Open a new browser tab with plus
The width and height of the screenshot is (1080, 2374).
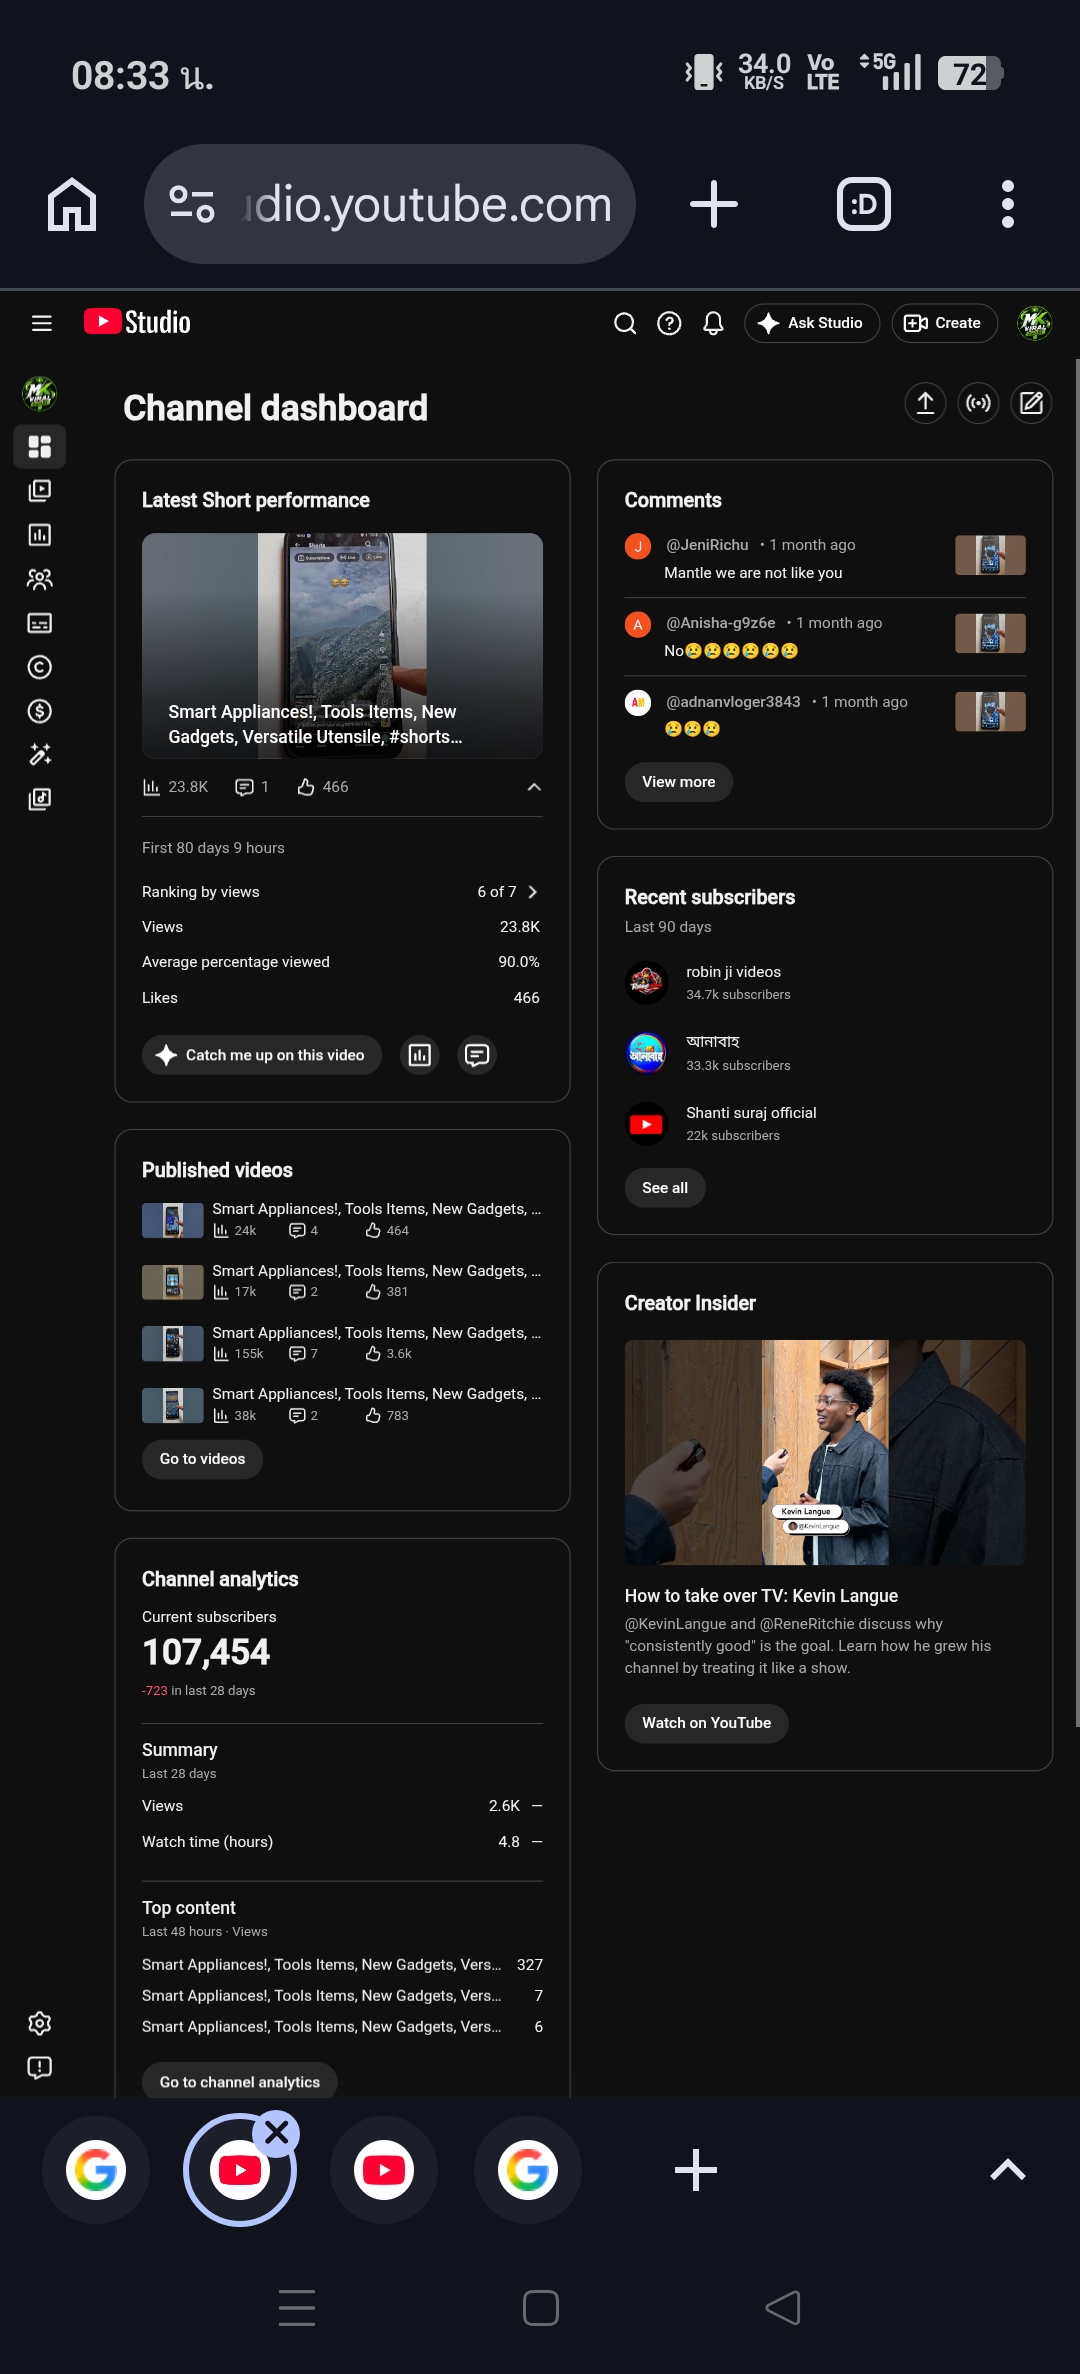click(714, 204)
